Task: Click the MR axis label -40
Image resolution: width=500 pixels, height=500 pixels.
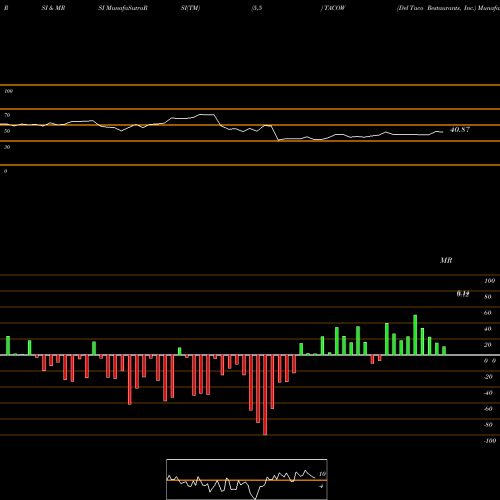Action: pos(488,393)
